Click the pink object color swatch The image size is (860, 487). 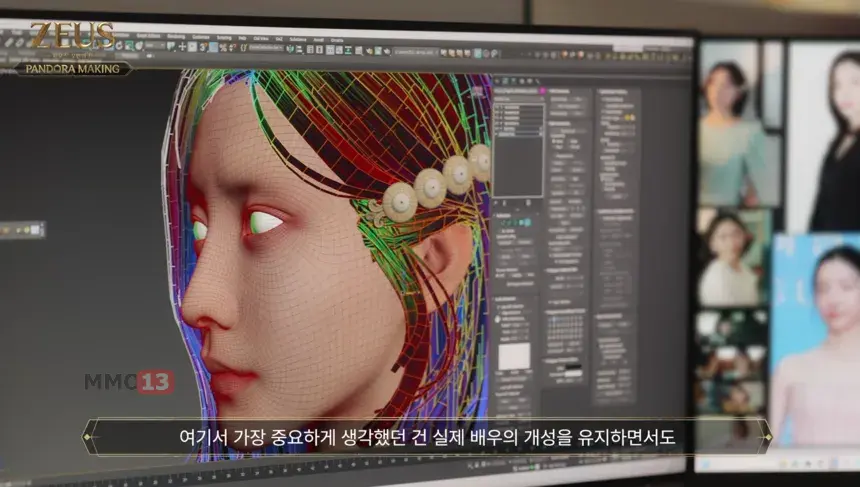[542, 90]
